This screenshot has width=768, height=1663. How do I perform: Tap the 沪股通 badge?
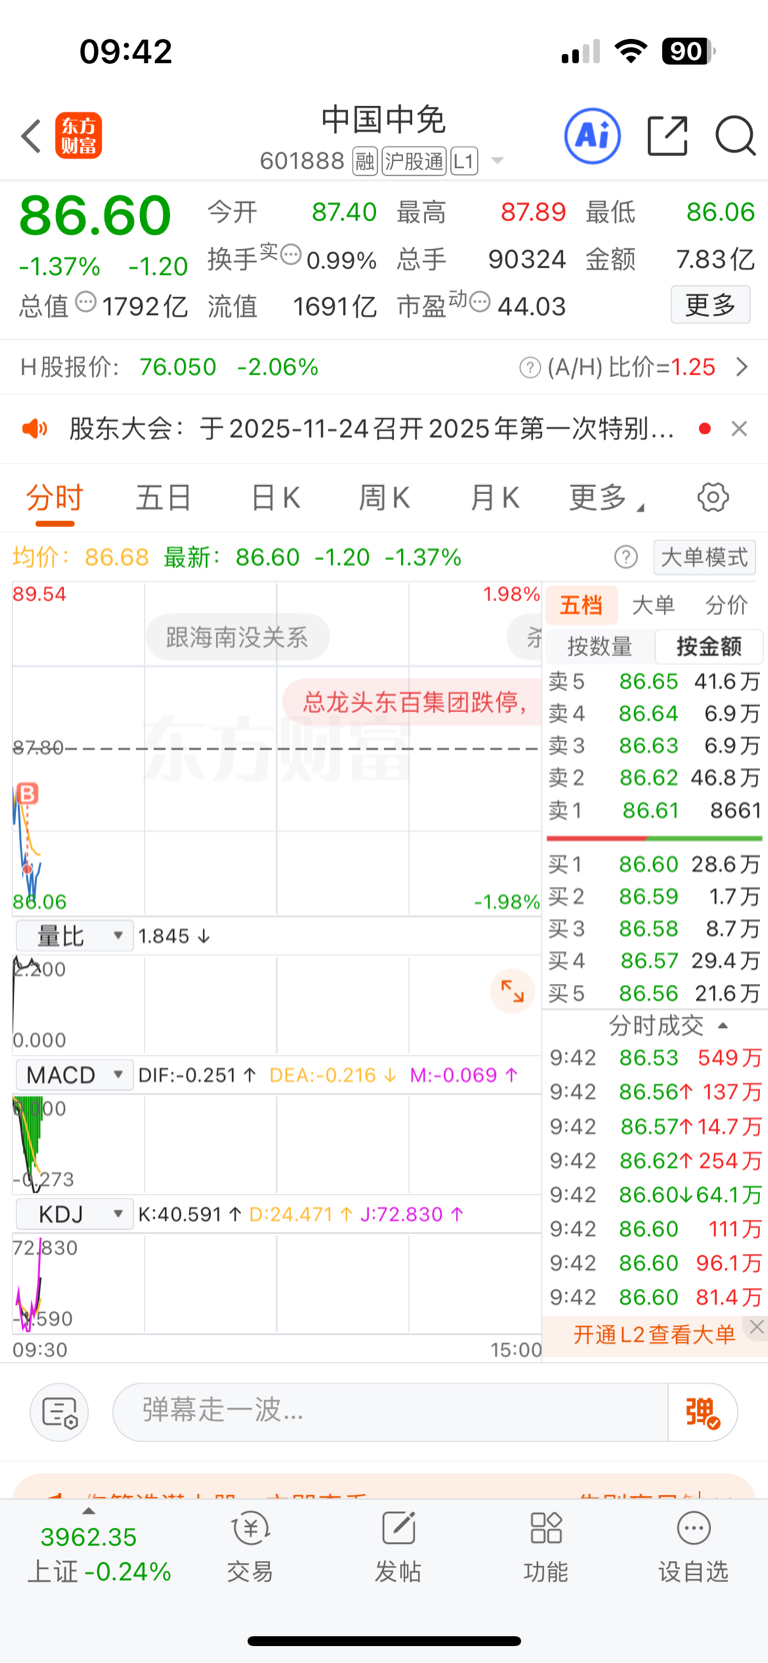coord(414,161)
